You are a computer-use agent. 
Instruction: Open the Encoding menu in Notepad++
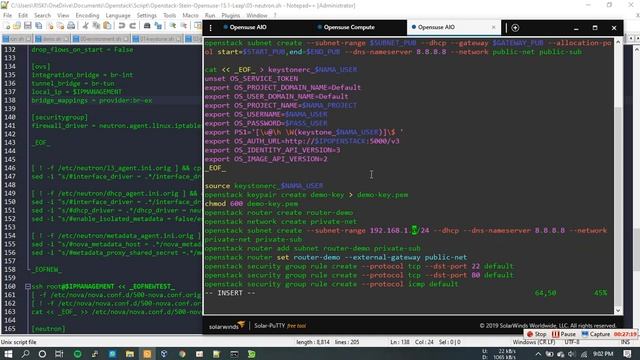pos(87,16)
